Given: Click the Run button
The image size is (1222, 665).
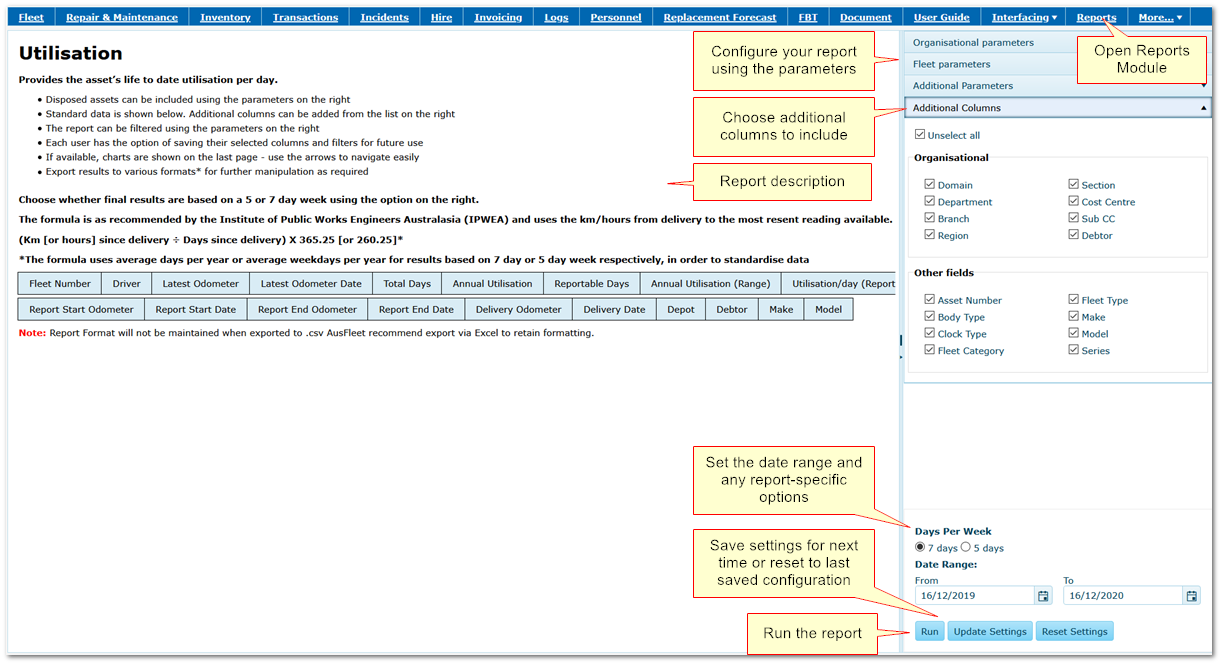Looking at the screenshot, I should click(929, 631).
